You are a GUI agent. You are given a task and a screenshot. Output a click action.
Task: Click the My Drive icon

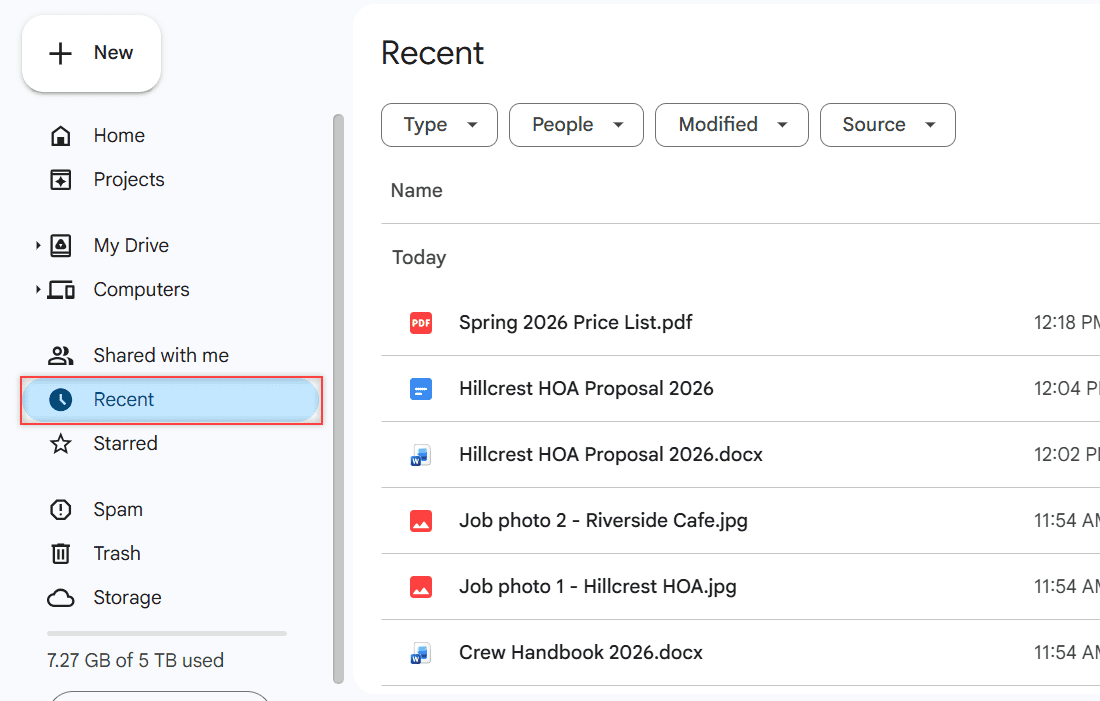61,246
